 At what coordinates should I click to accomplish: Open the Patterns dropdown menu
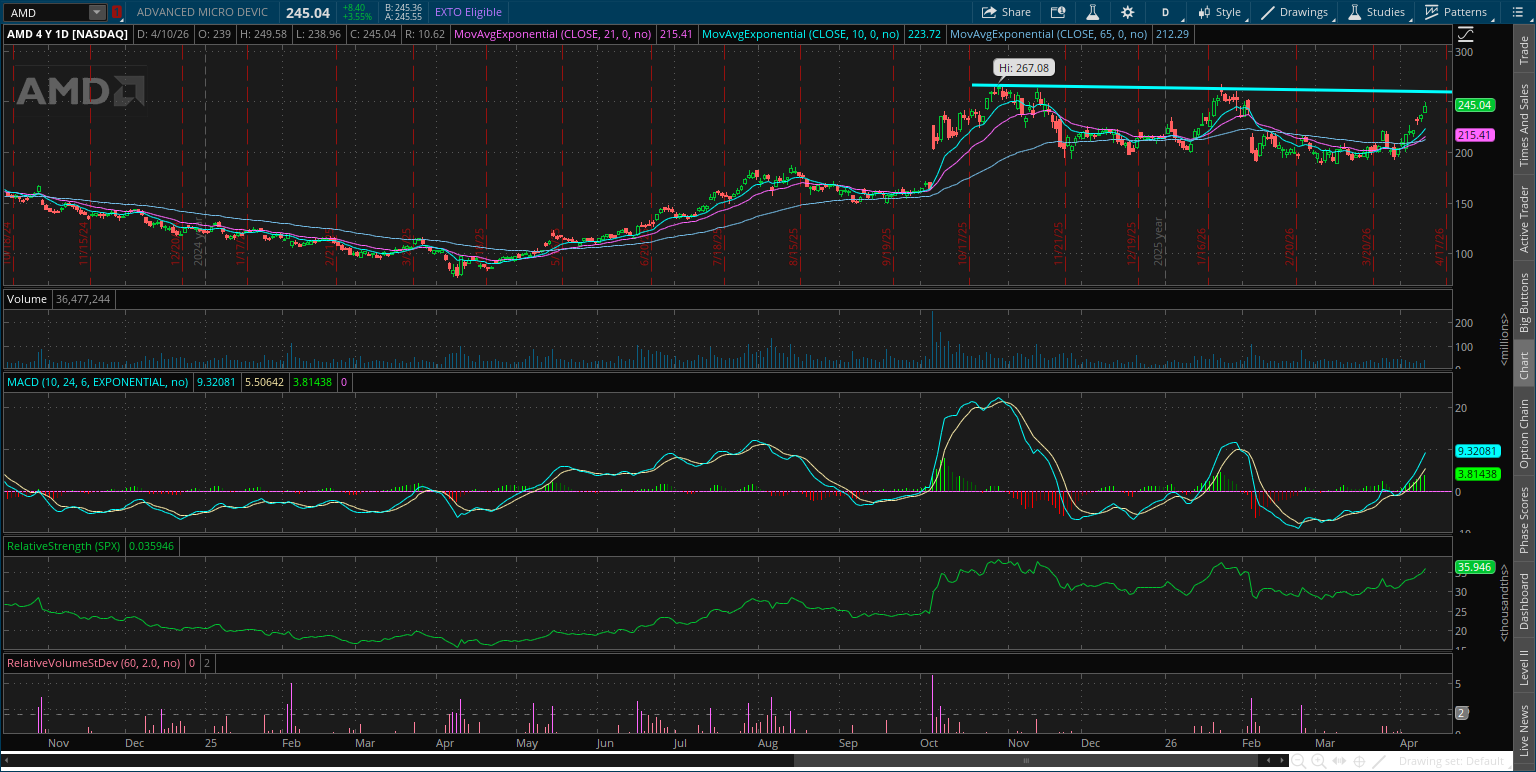pos(1456,12)
